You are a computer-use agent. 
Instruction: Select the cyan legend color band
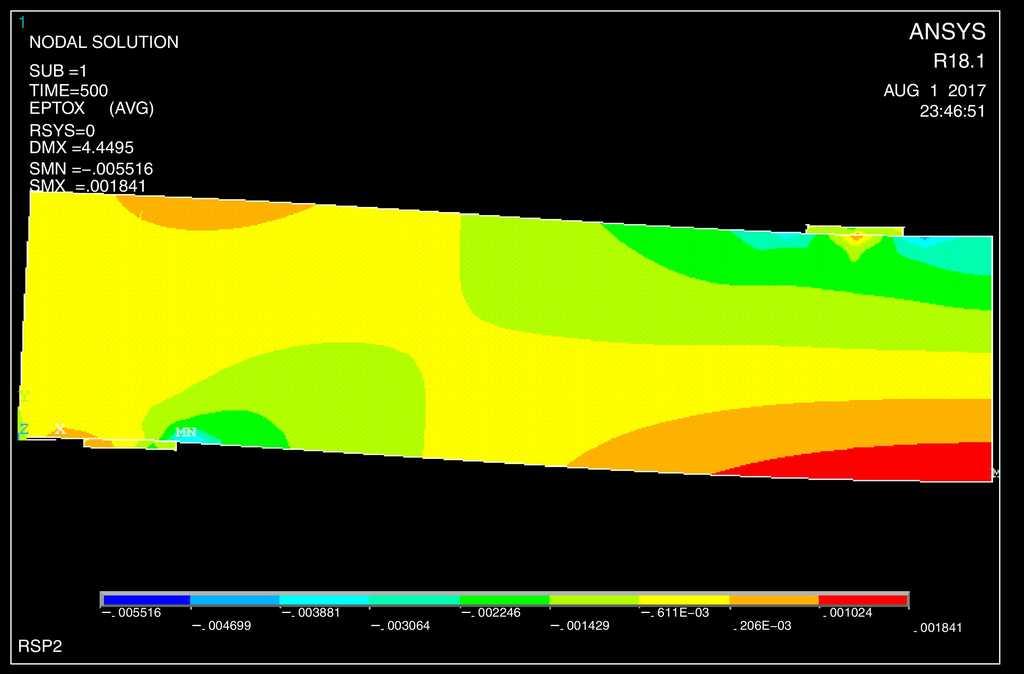[324, 600]
